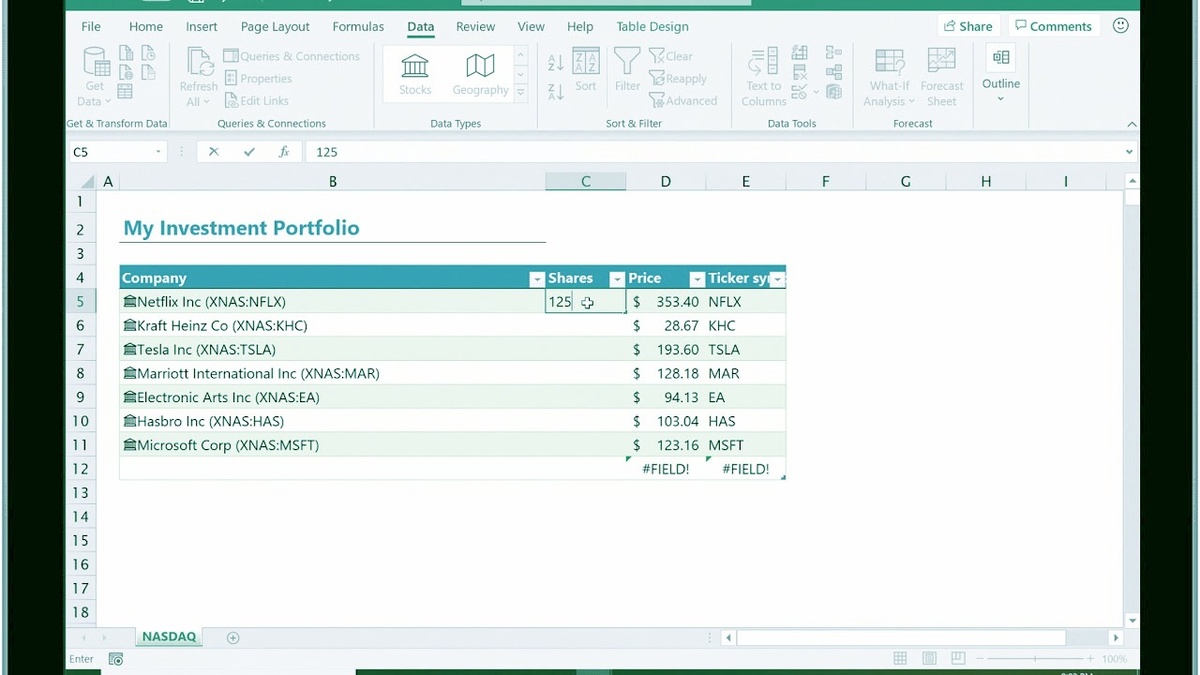
Task: Collapse the ribbon
Action: [x=1131, y=124]
